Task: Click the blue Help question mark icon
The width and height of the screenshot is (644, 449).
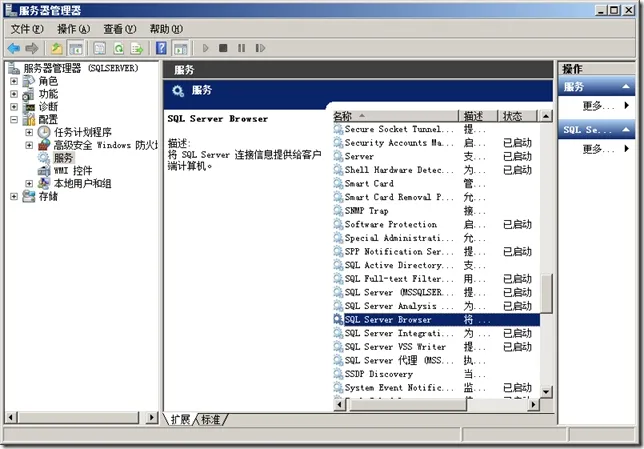Action: click(x=161, y=48)
